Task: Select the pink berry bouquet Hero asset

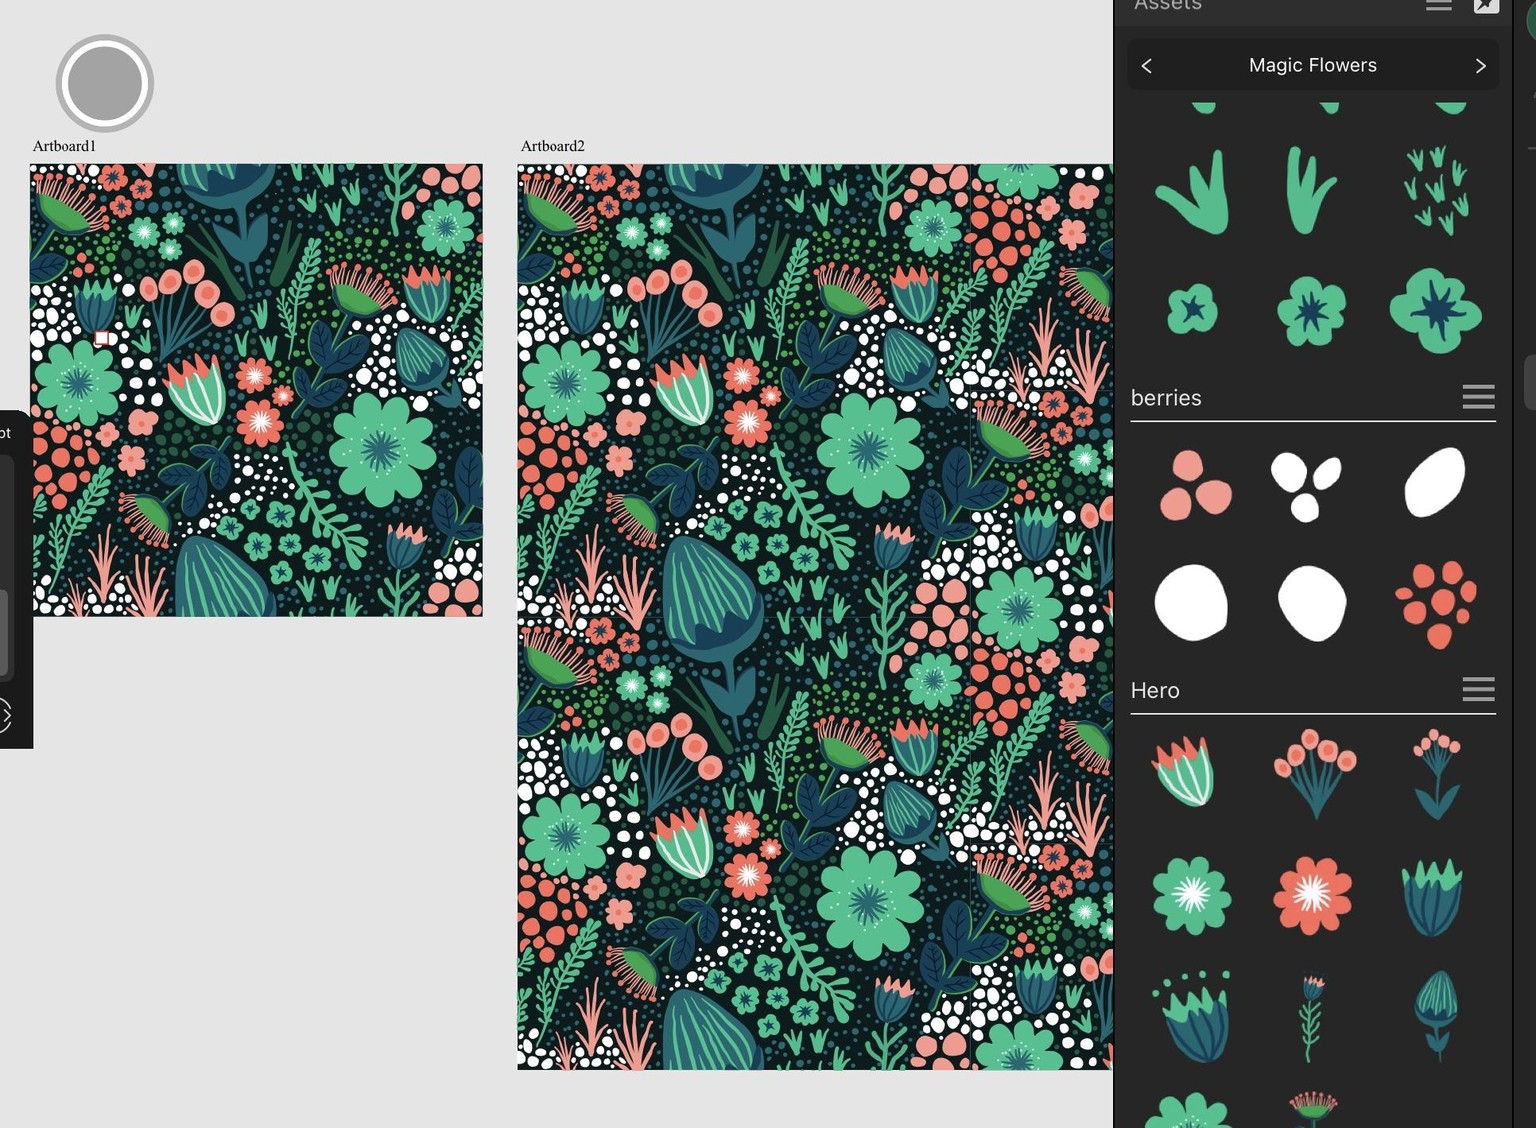Action: click(1314, 774)
